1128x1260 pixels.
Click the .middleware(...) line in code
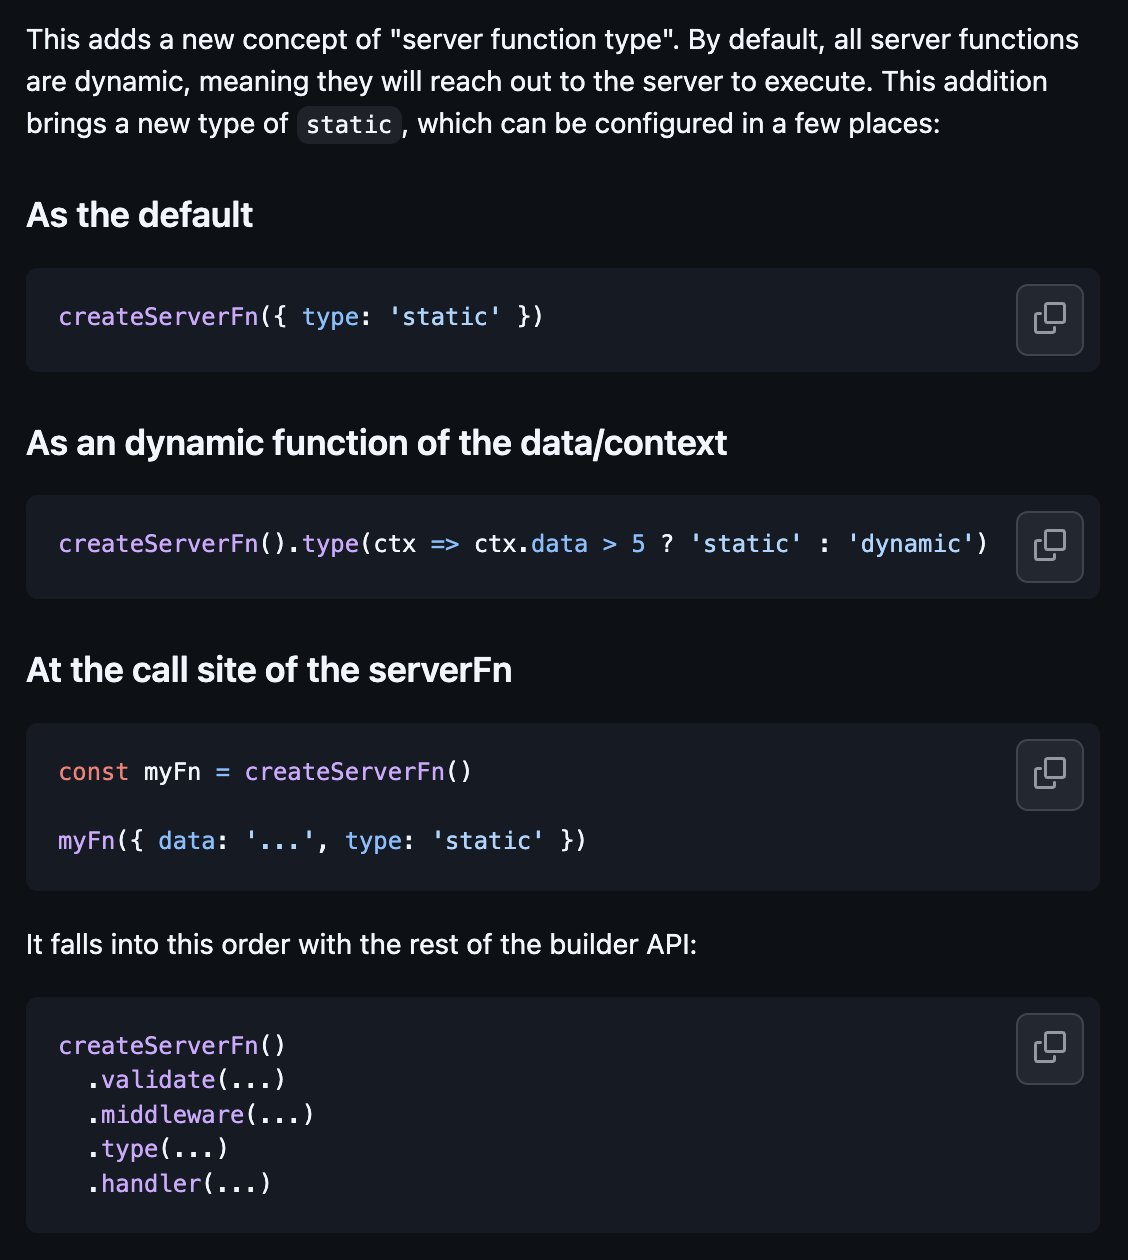[200, 1114]
